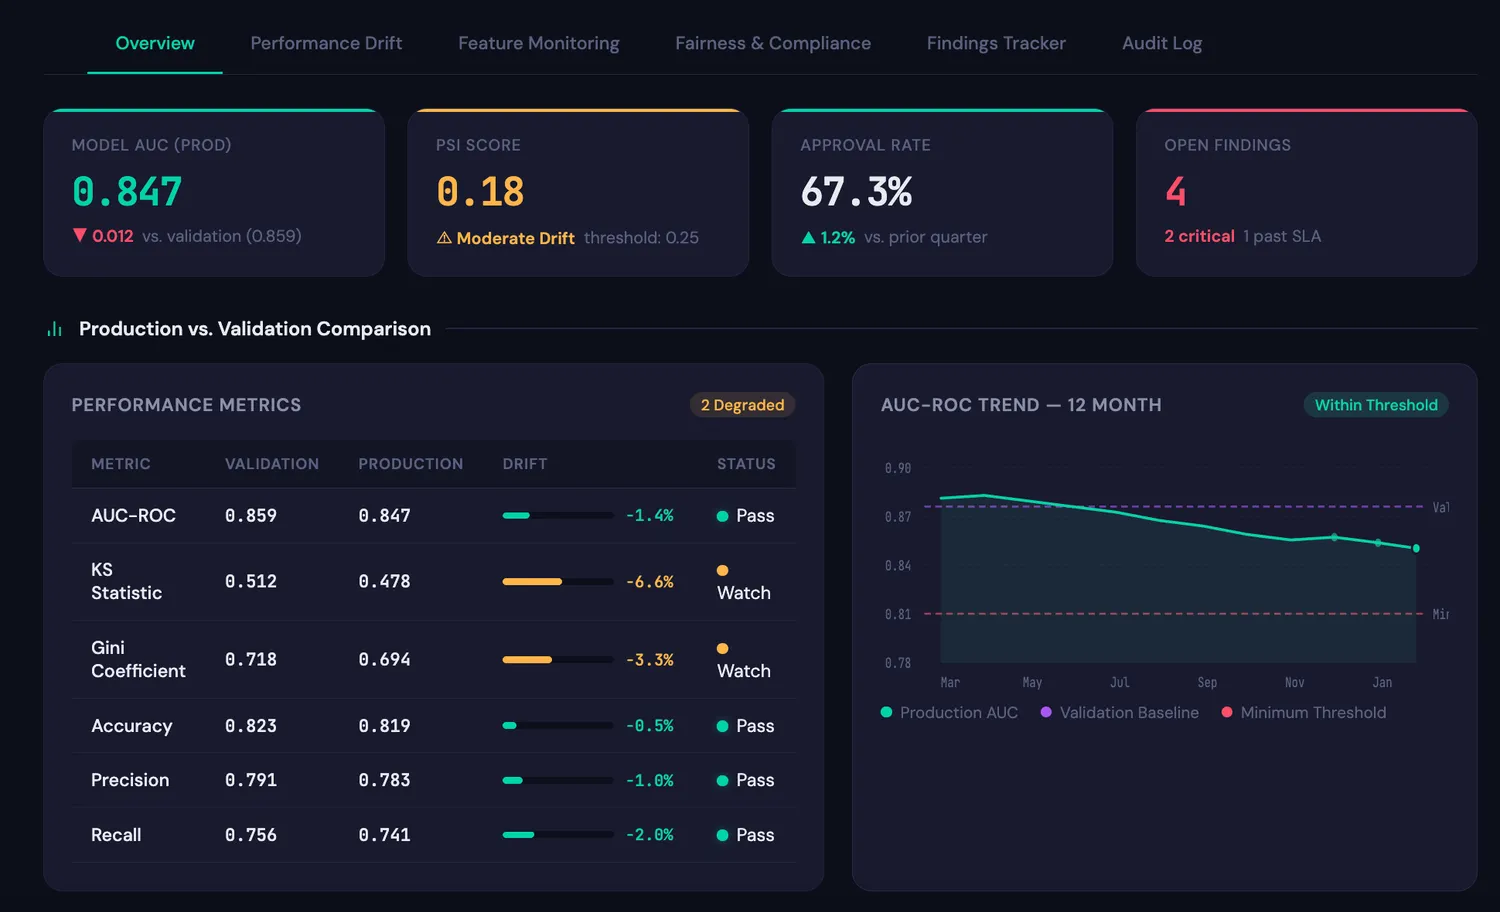Click the orange status dot for Gini Coefficient
This screenshot has height=912, width=1500.
coord(722,648)
